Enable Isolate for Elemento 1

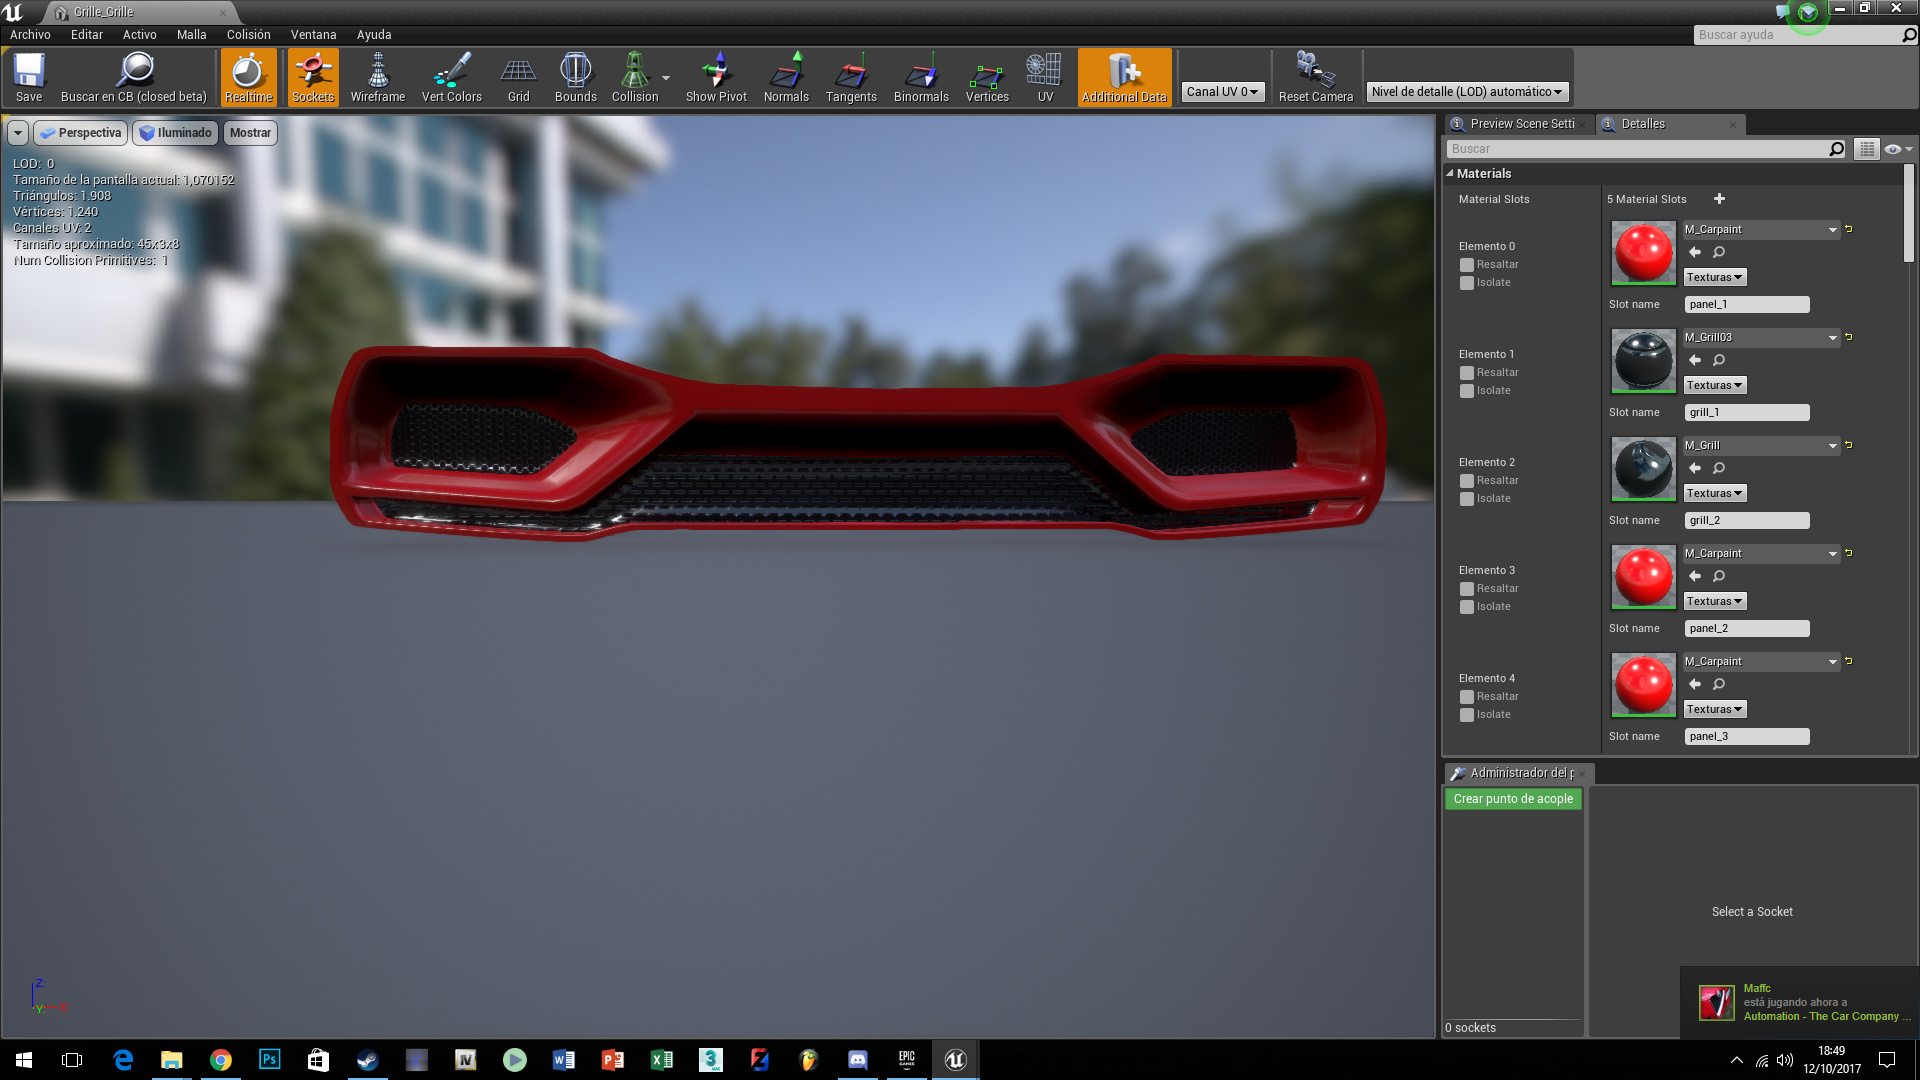pos(1467,391)
